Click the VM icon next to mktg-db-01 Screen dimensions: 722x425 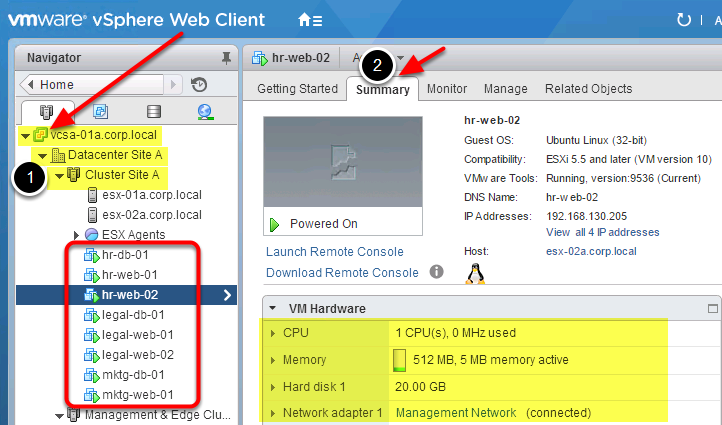pos(92,376)
